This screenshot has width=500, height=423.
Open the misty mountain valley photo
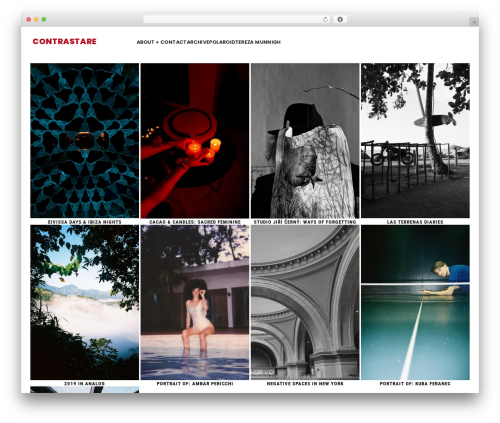pyautogui.click(x=85, y=302)
